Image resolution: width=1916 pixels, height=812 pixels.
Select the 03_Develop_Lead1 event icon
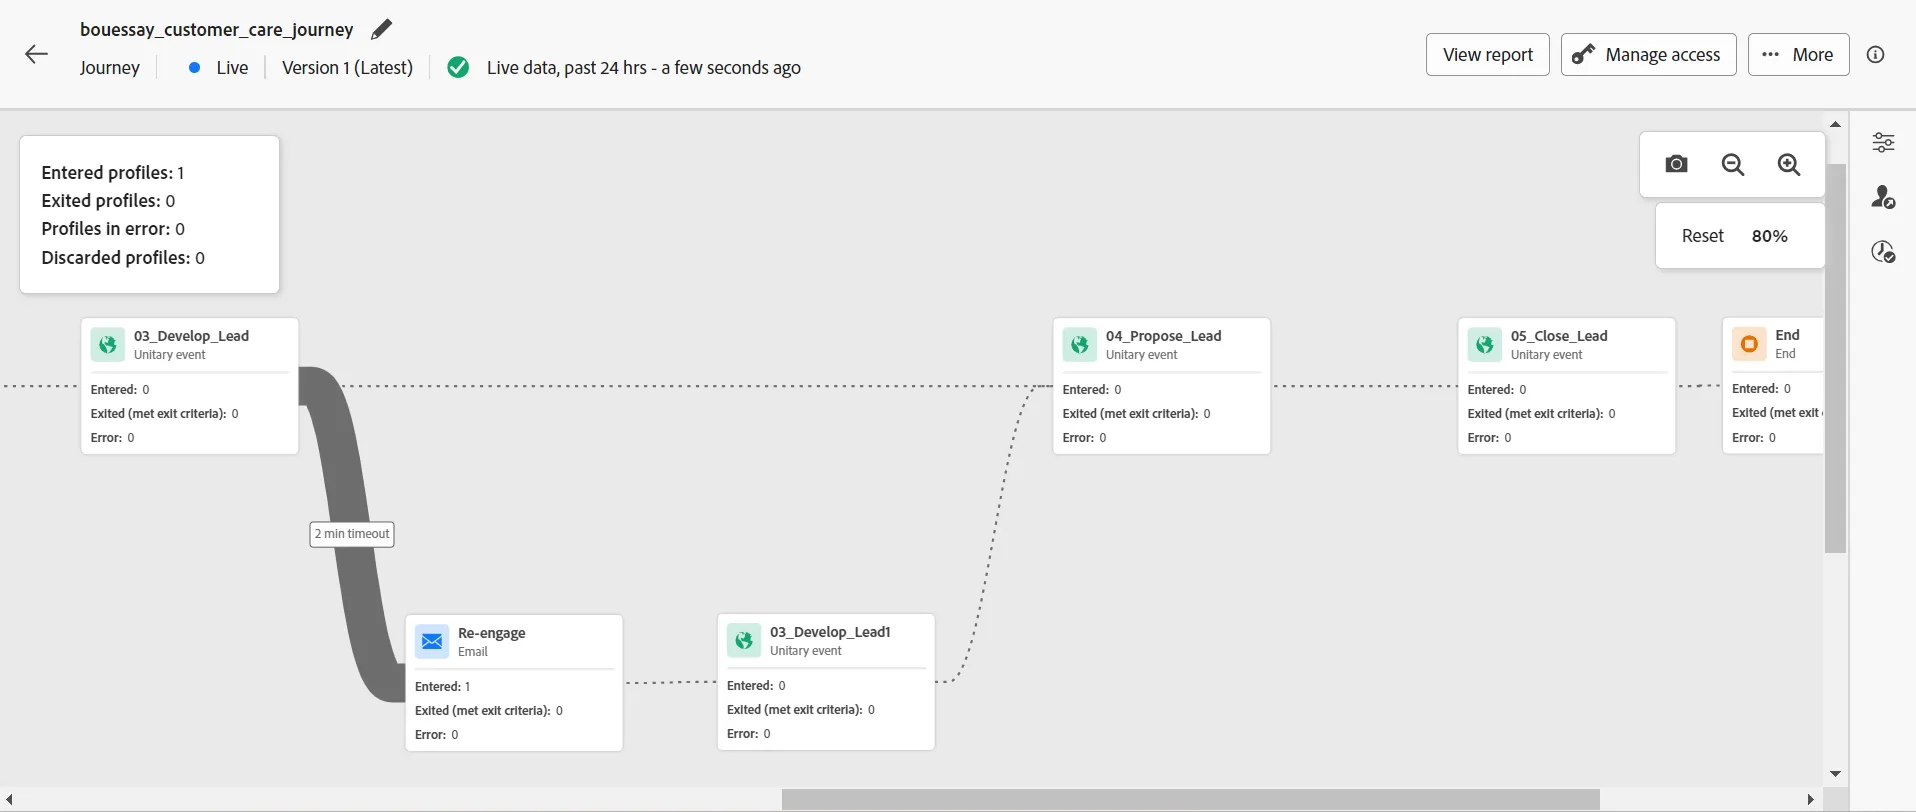(x=744, y=641)
